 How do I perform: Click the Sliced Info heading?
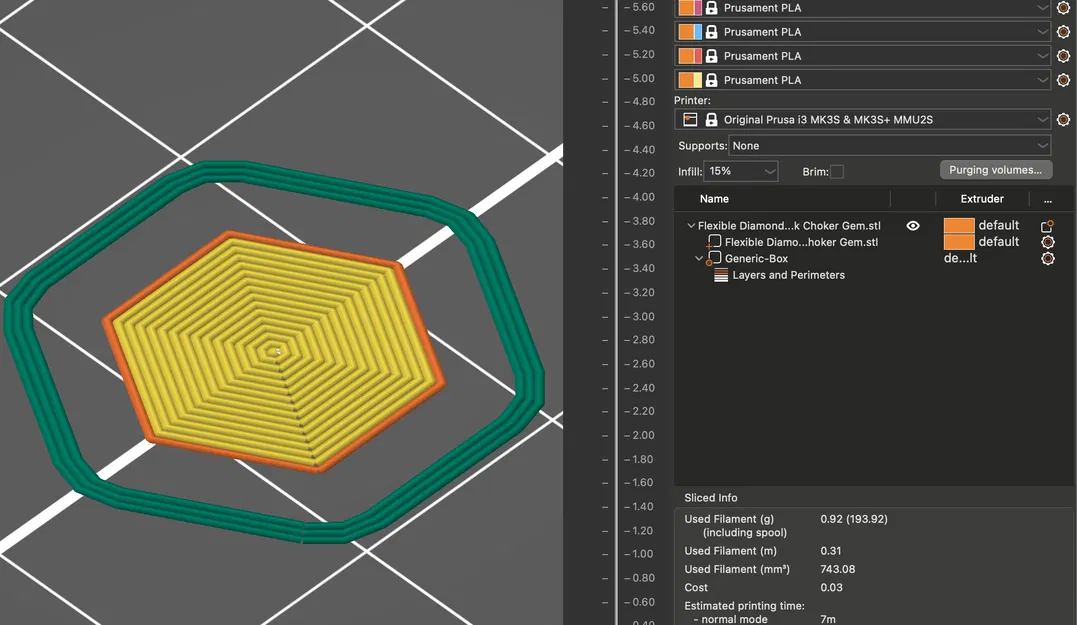tap(711, 498)
